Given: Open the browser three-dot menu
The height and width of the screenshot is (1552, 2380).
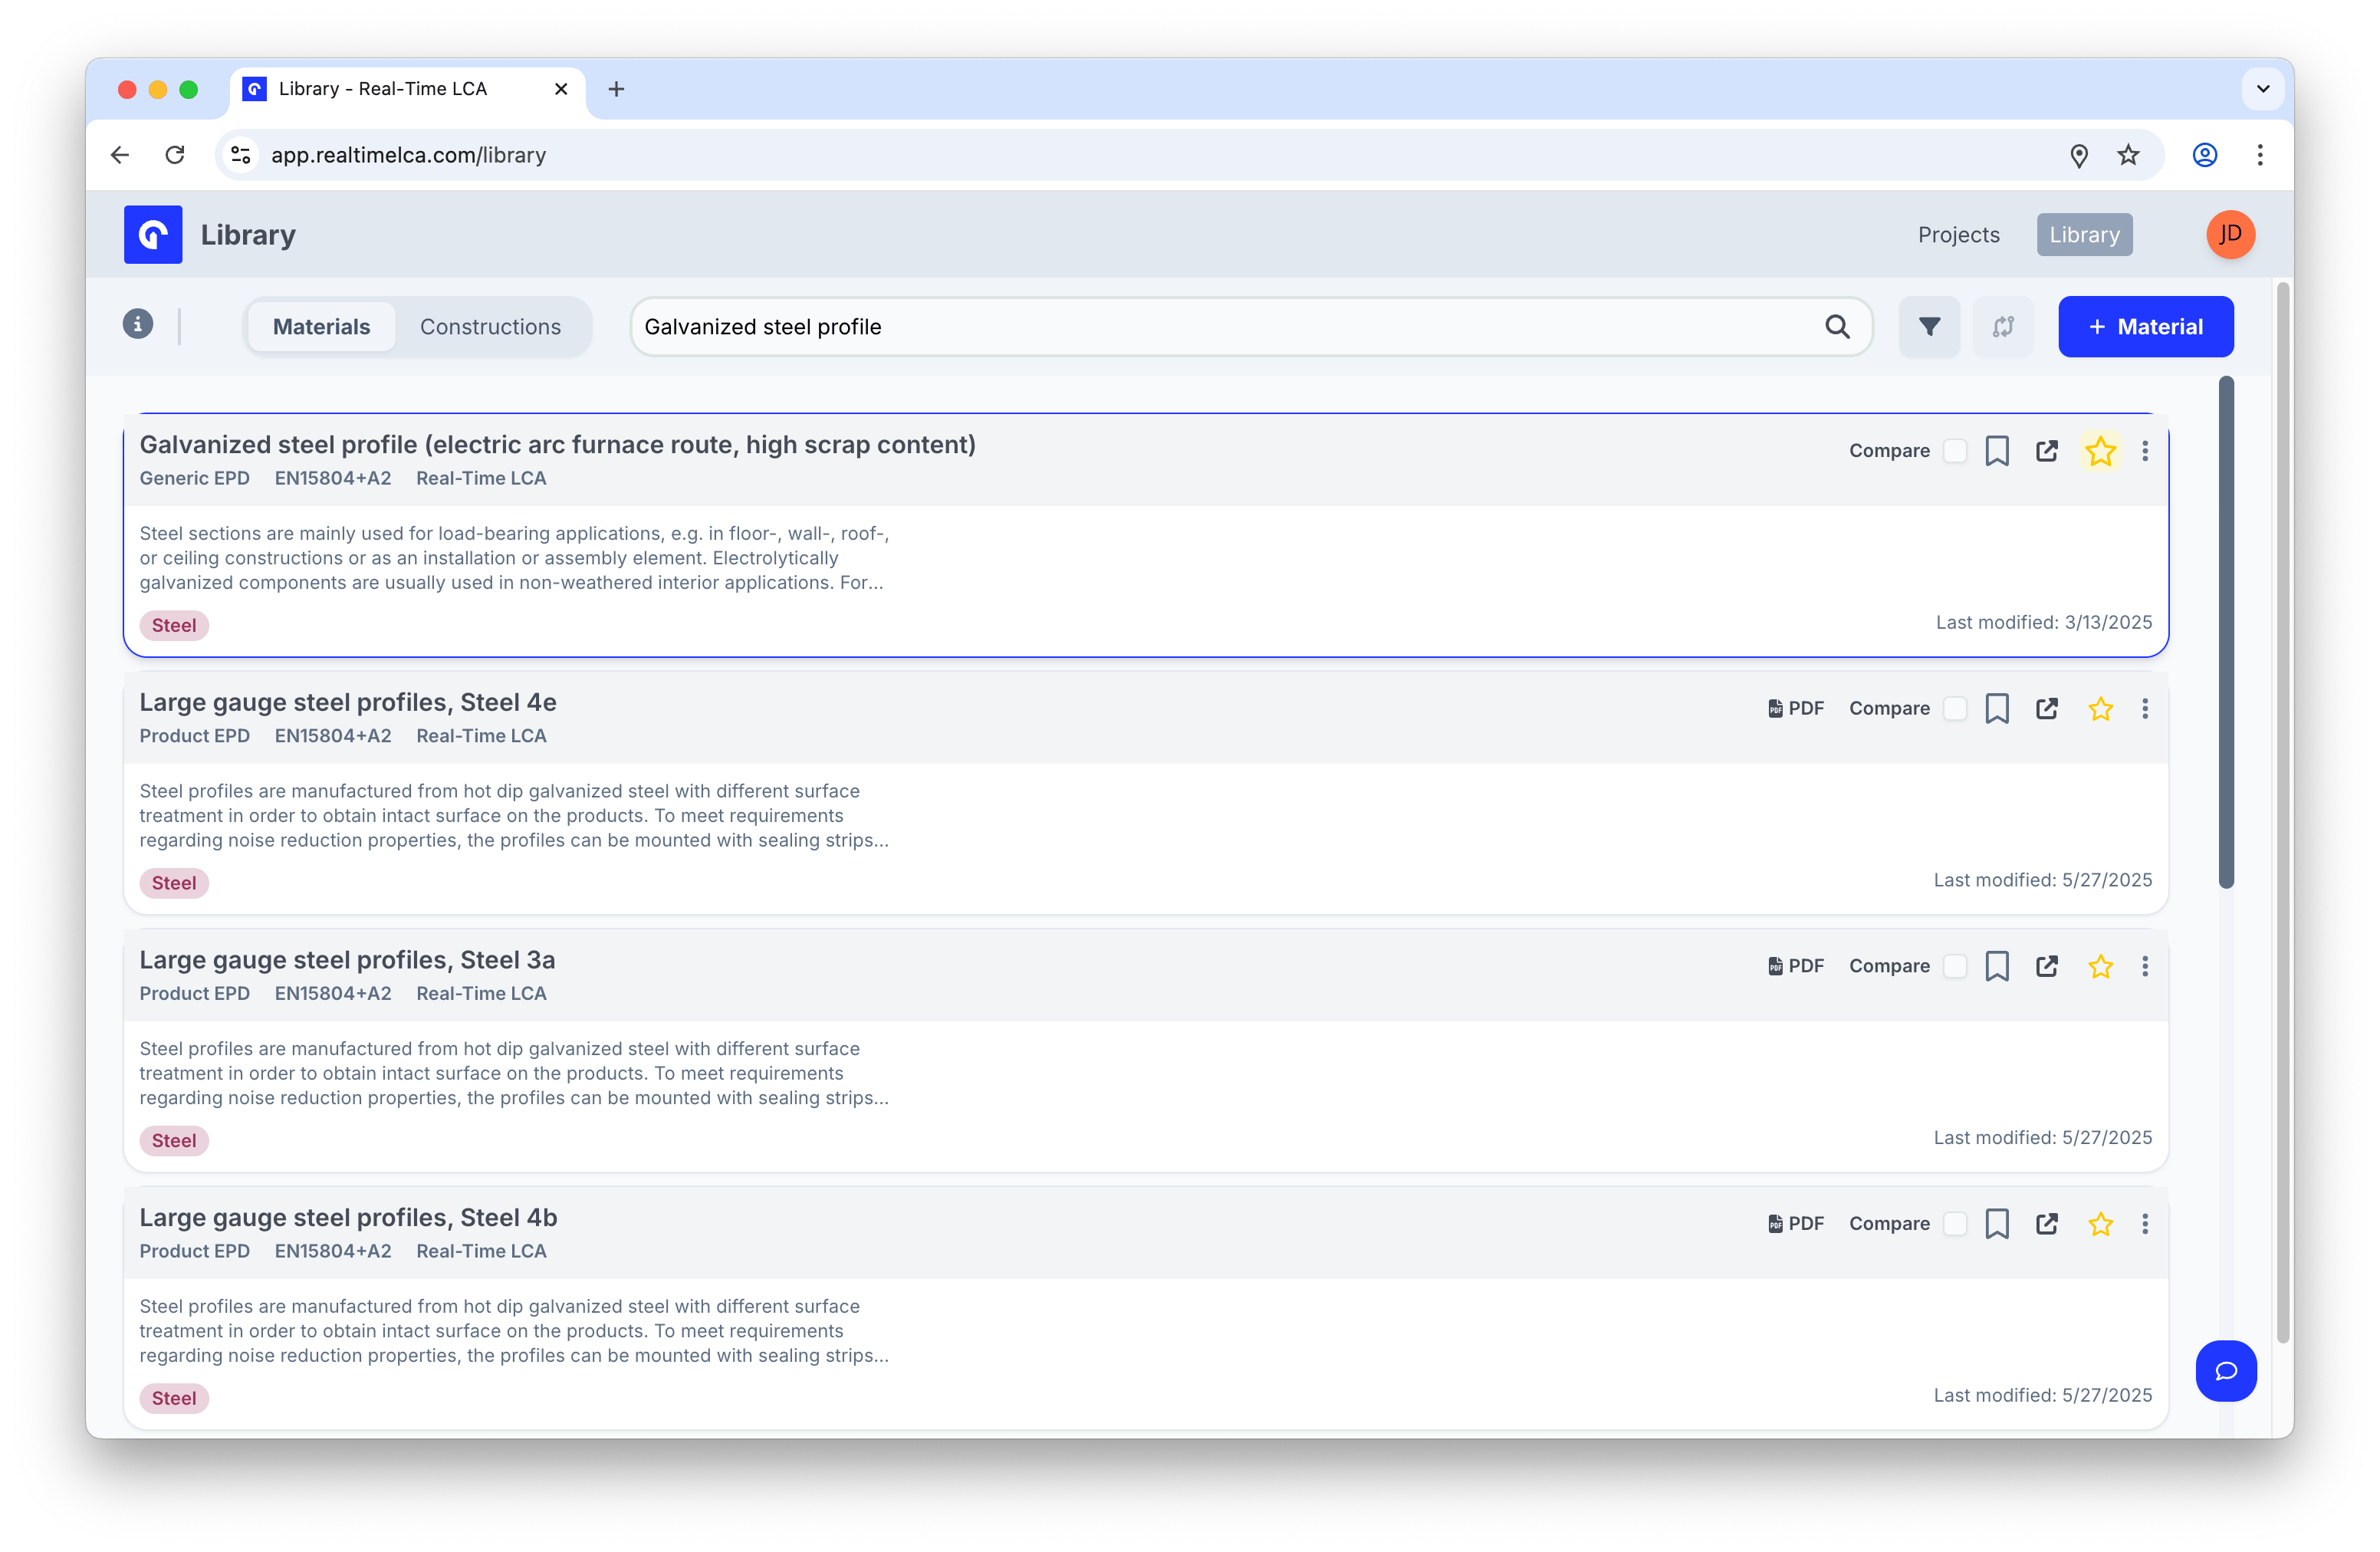Looking at the screenshot, I should click(2260, 155).
